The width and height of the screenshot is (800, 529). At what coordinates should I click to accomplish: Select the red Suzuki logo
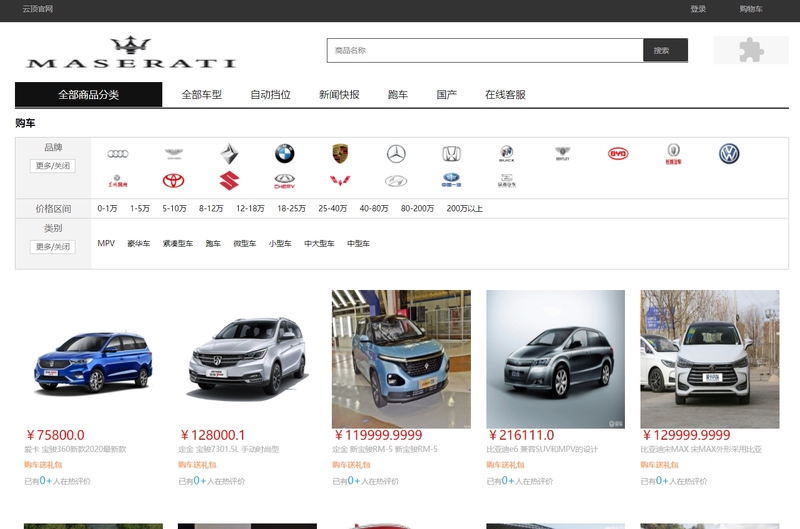pyautogui.click(x=229, y=181)
